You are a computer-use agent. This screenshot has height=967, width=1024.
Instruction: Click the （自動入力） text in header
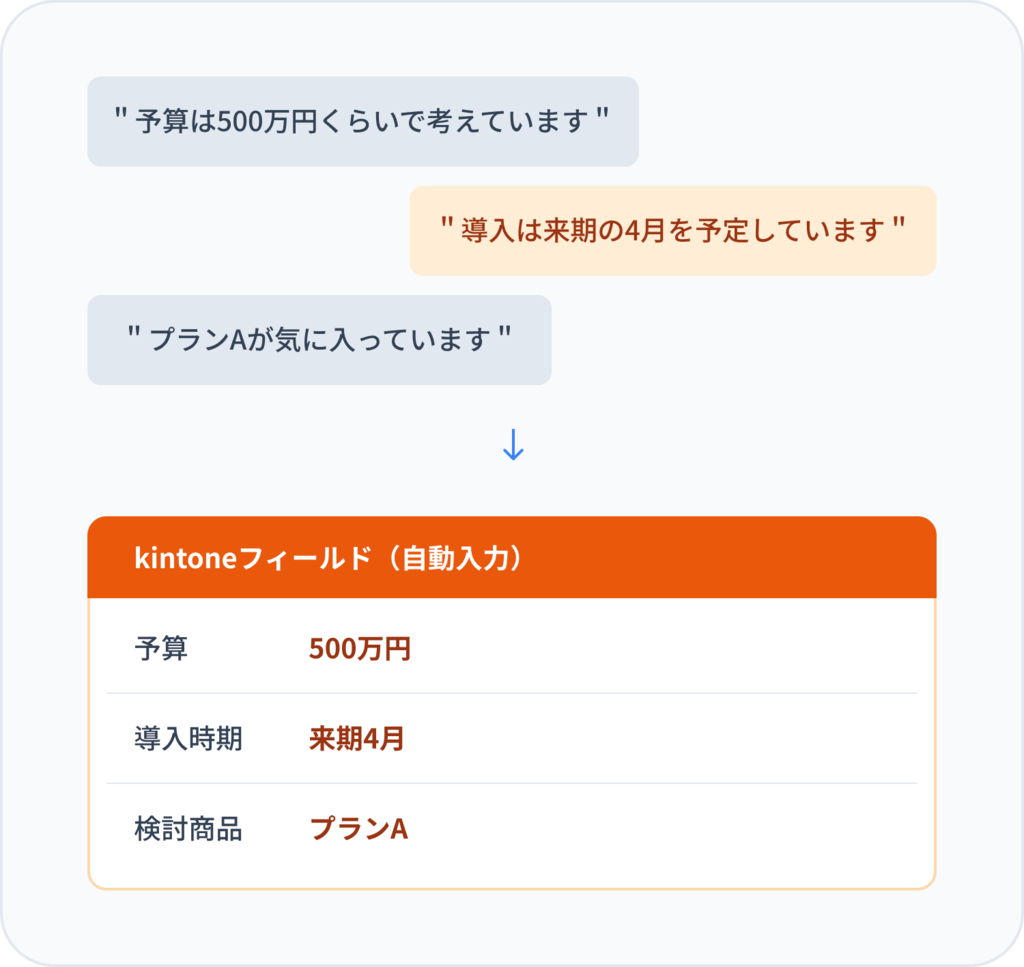tap(453, 559)
